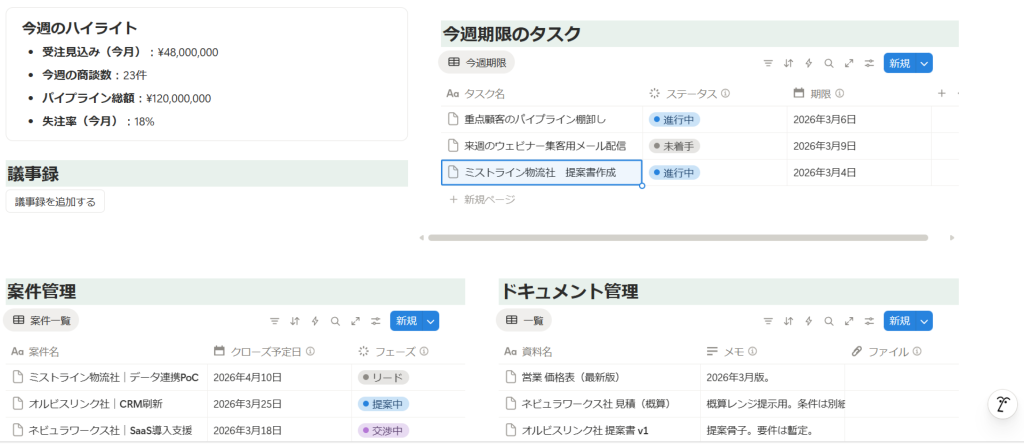This screenshot has width=1024, height=446.
Task: Expand the 新規 dropdown arrow in 案件管理
Action: coord(430,321)
